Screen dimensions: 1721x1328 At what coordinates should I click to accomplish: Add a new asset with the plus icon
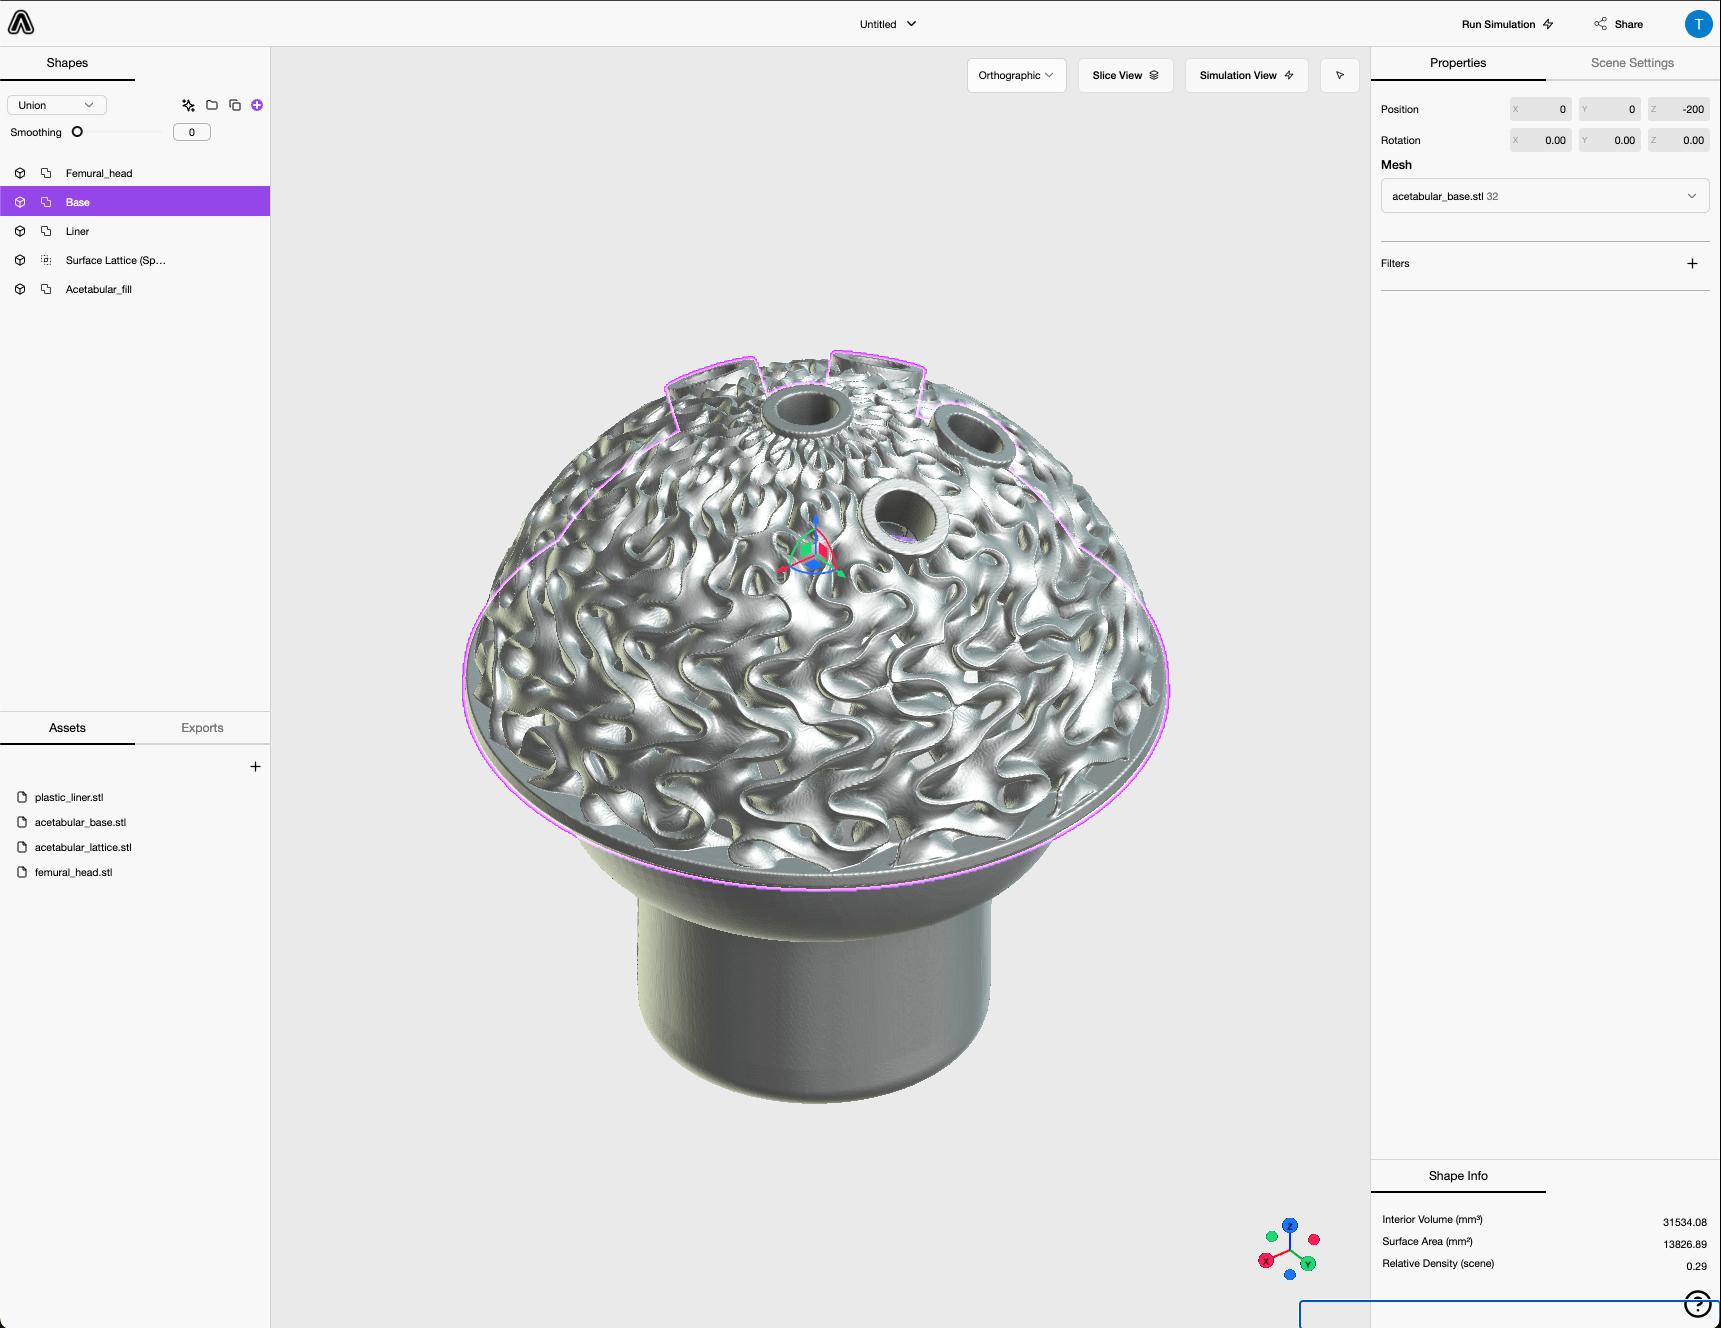coord(255,766)
